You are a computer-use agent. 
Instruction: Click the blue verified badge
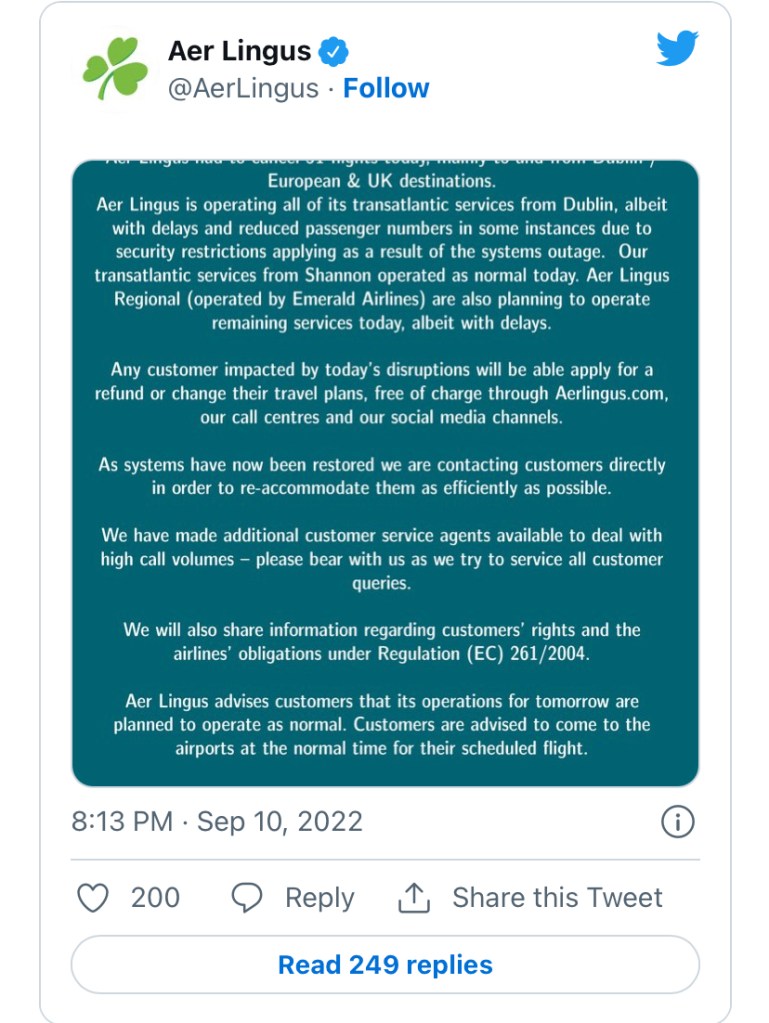click(333, 51)
